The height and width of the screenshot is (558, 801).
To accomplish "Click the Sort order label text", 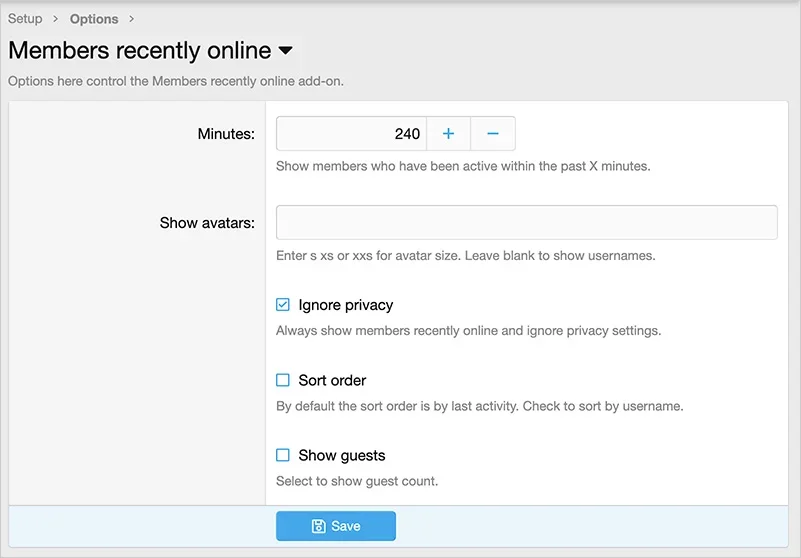I will [x=332, y=380].
